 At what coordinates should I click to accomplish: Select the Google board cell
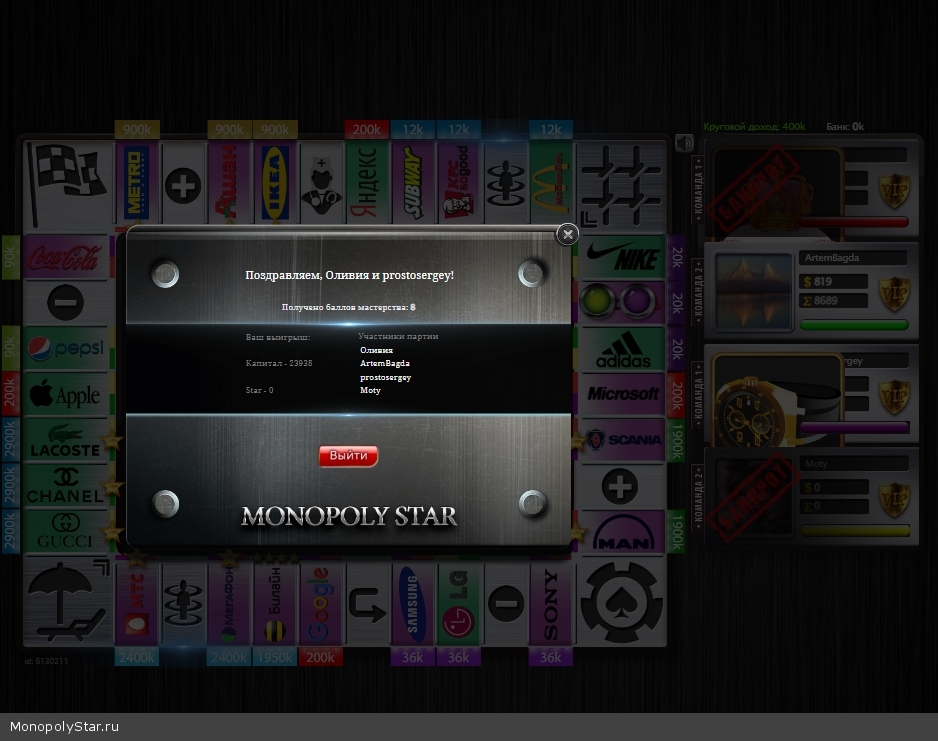click(321, 604)
